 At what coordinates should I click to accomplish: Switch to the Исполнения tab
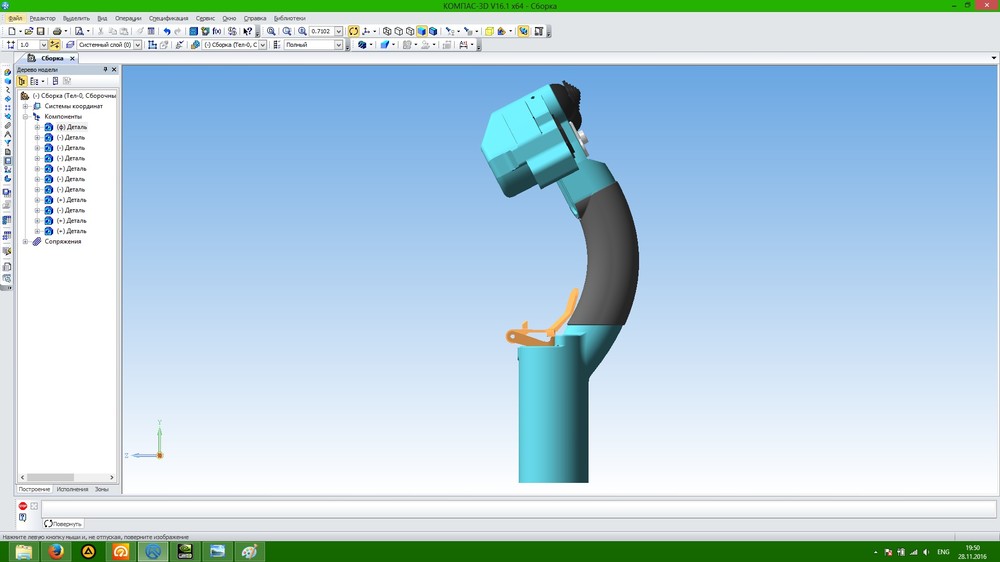(x=72, y=489)
